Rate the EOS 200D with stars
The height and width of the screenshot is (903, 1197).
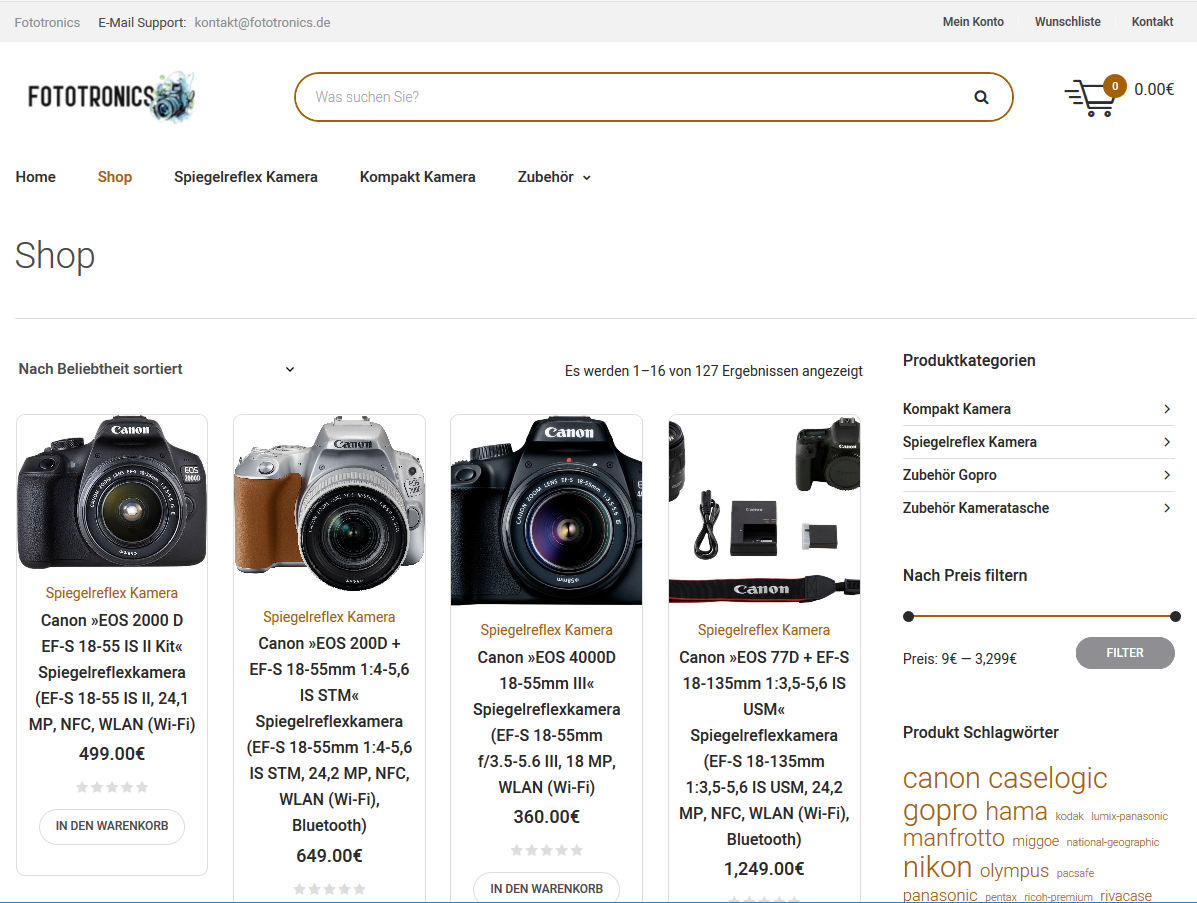click(329, 889)
